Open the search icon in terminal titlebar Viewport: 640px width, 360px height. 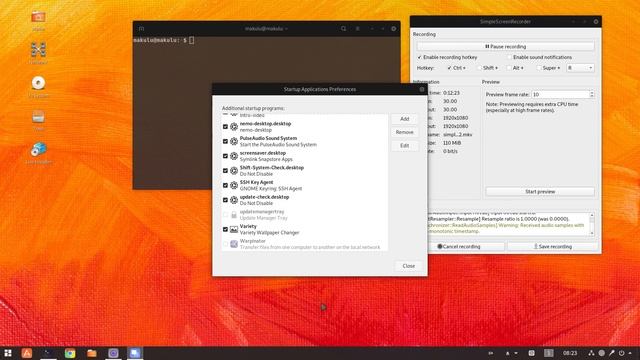(343, 29)
